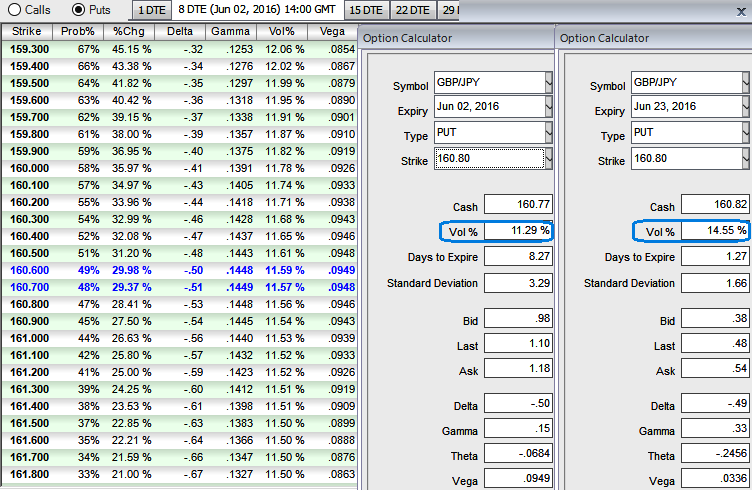Select the 161.800 strike row
752x490 pixels.
tap(179, 474)
